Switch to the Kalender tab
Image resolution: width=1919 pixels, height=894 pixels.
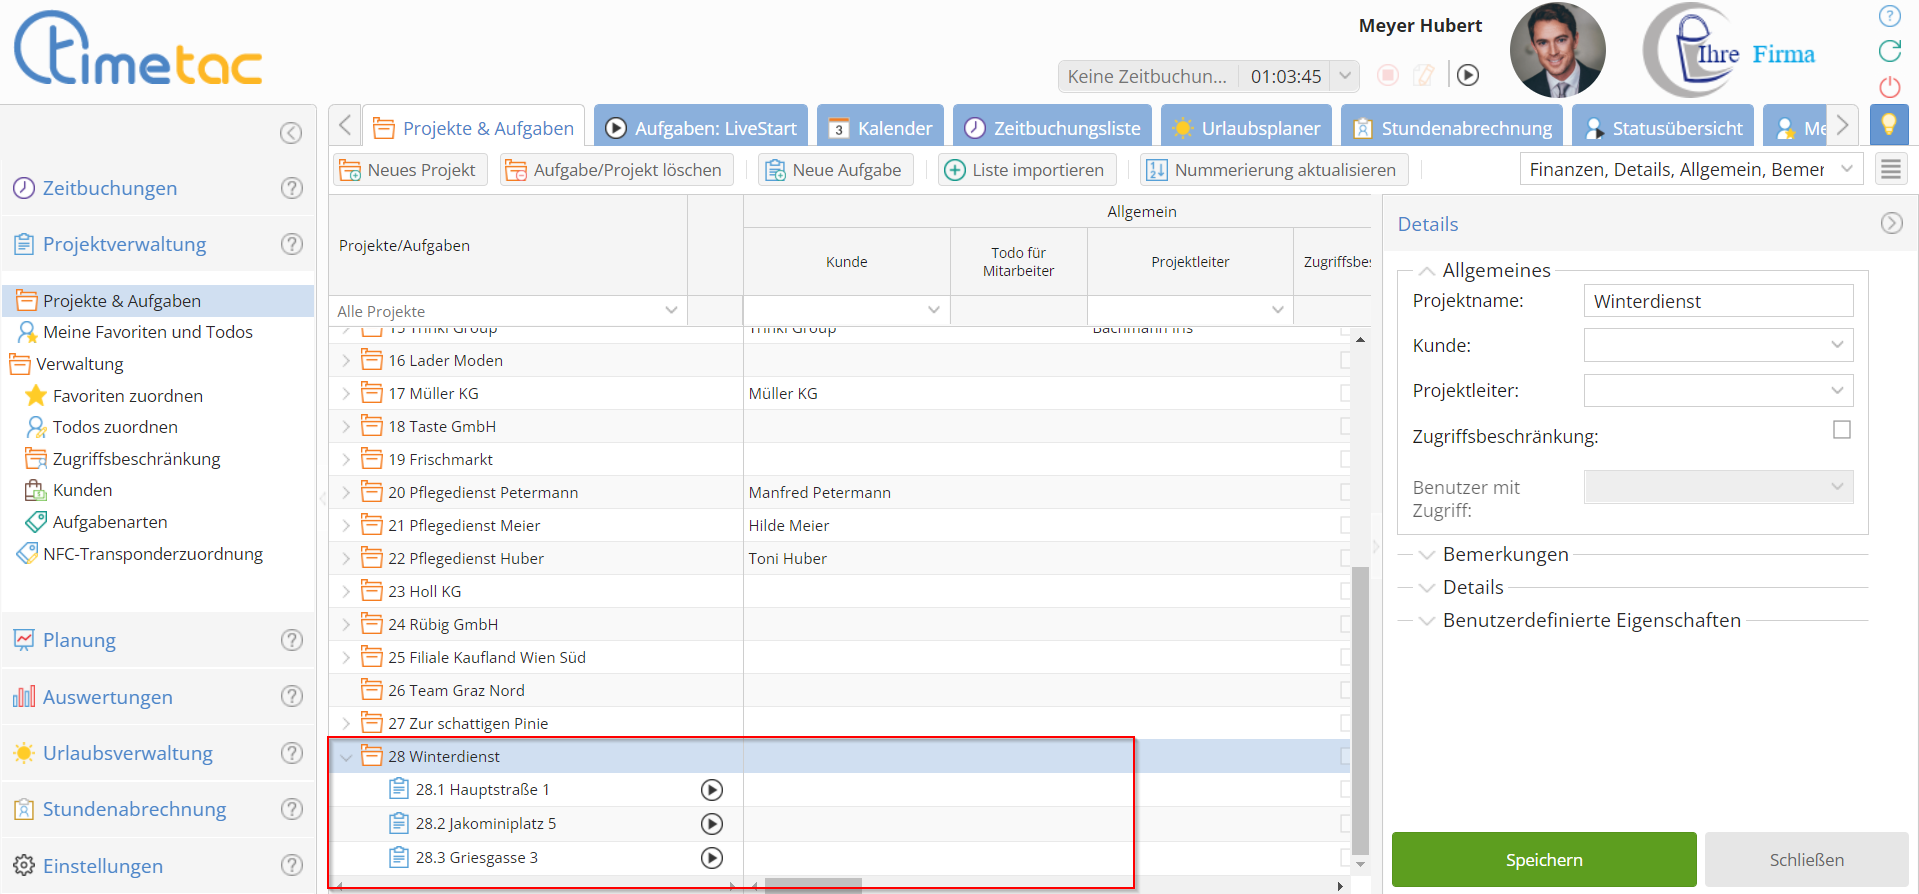880,128
